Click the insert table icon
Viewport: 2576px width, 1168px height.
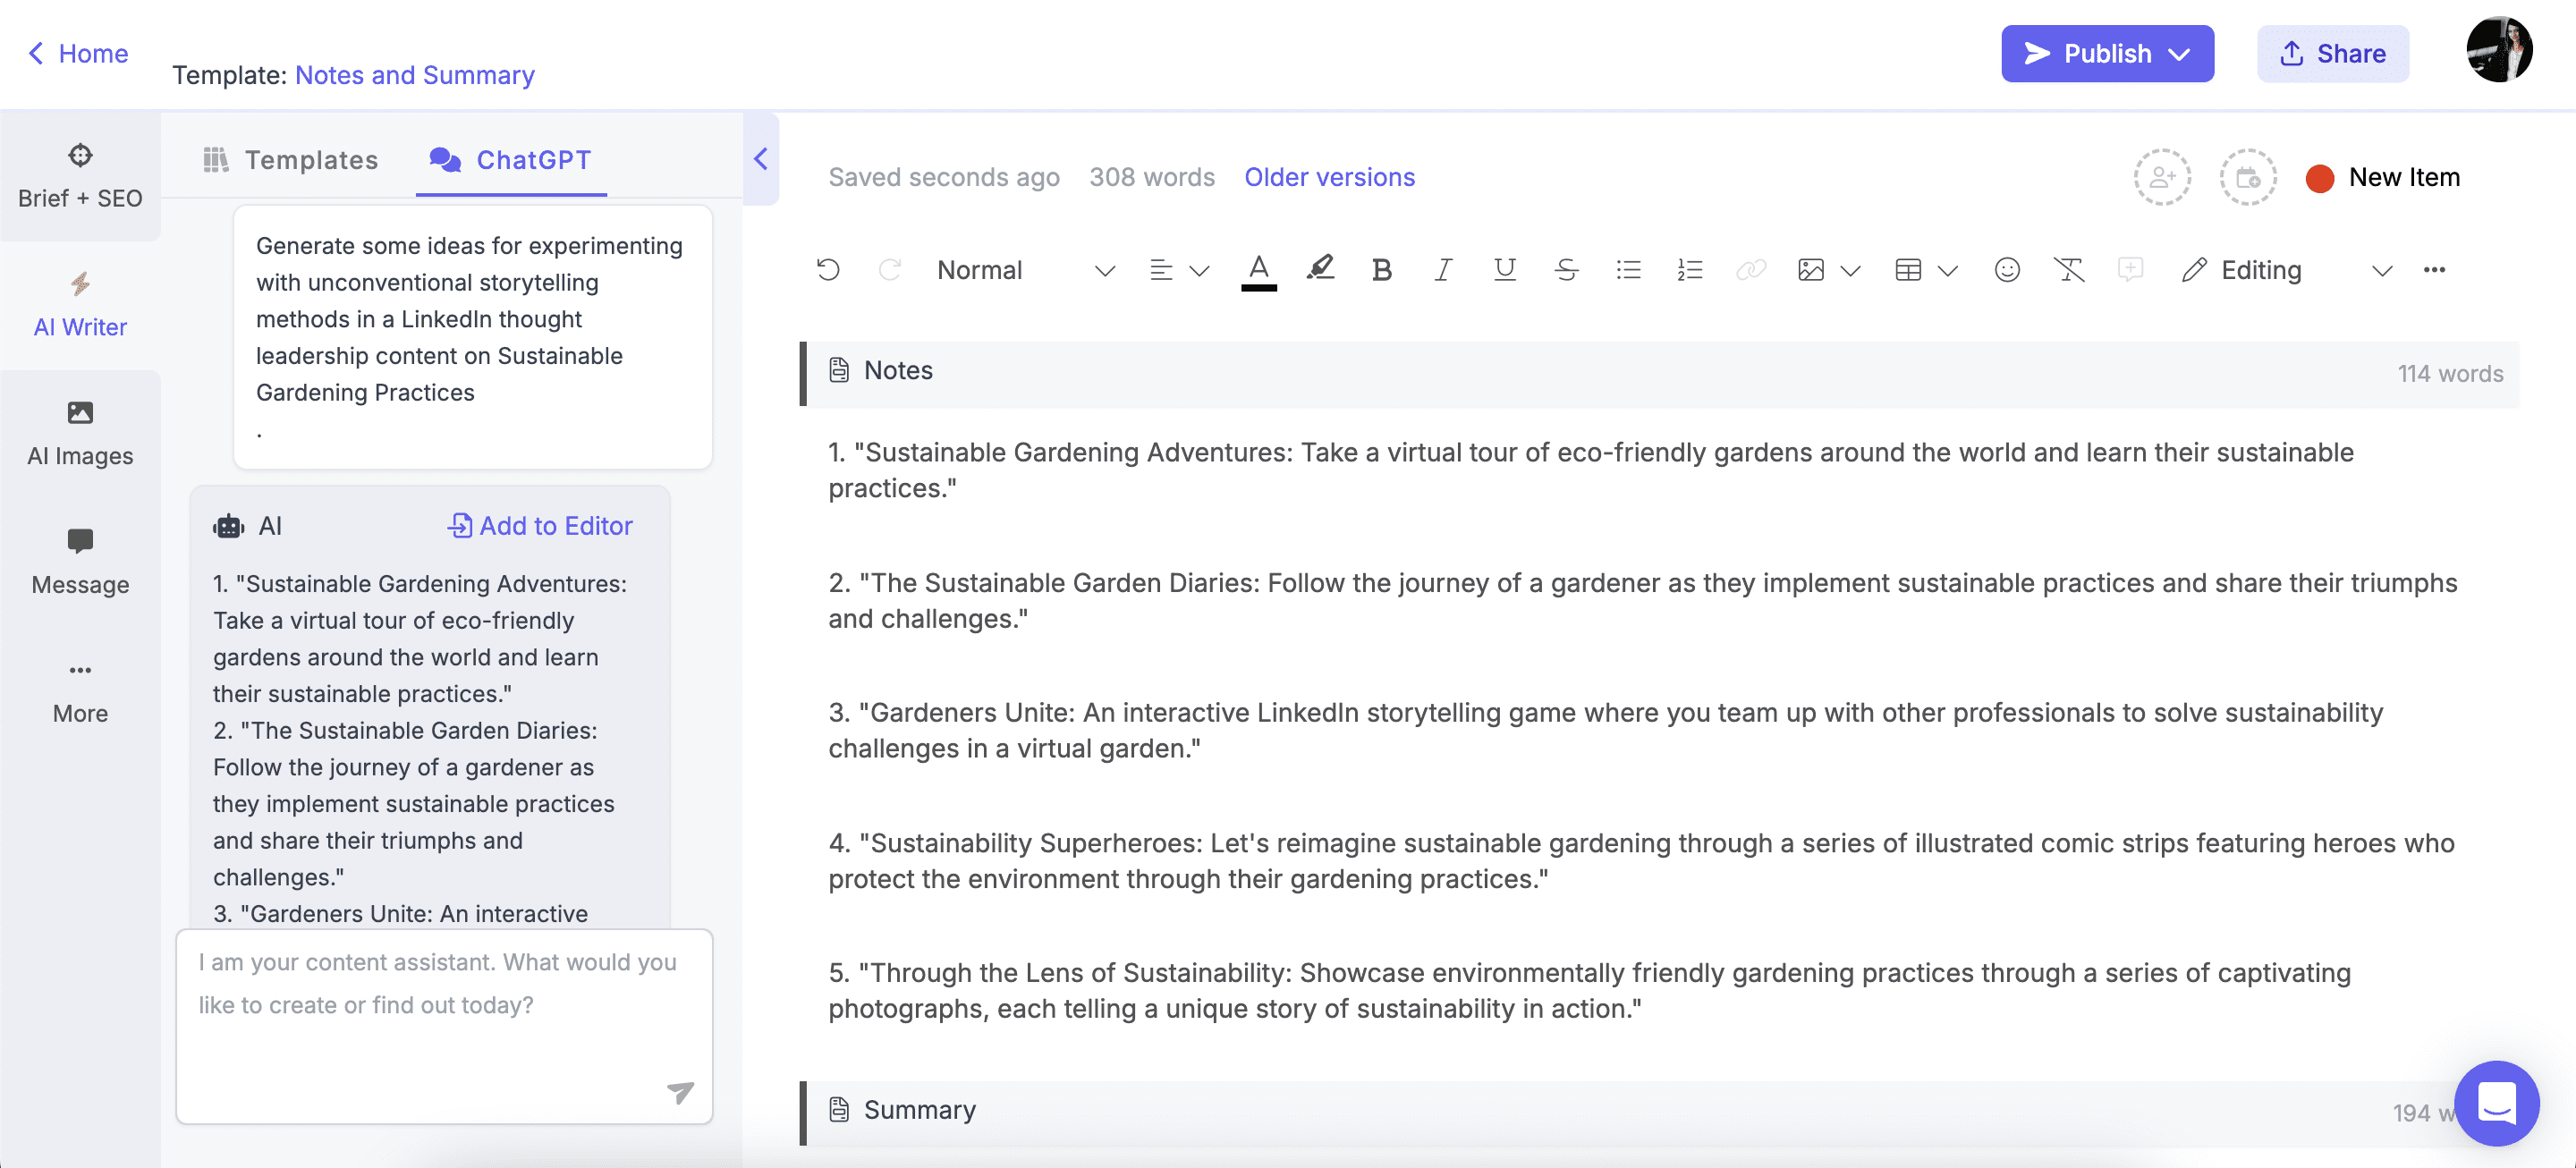pos(1907,270)
